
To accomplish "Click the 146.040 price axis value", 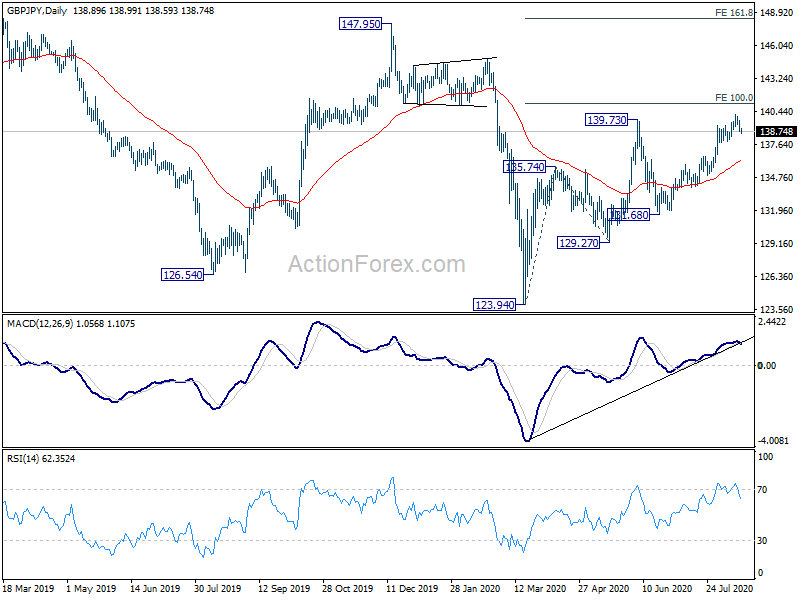I will [776, 45].
